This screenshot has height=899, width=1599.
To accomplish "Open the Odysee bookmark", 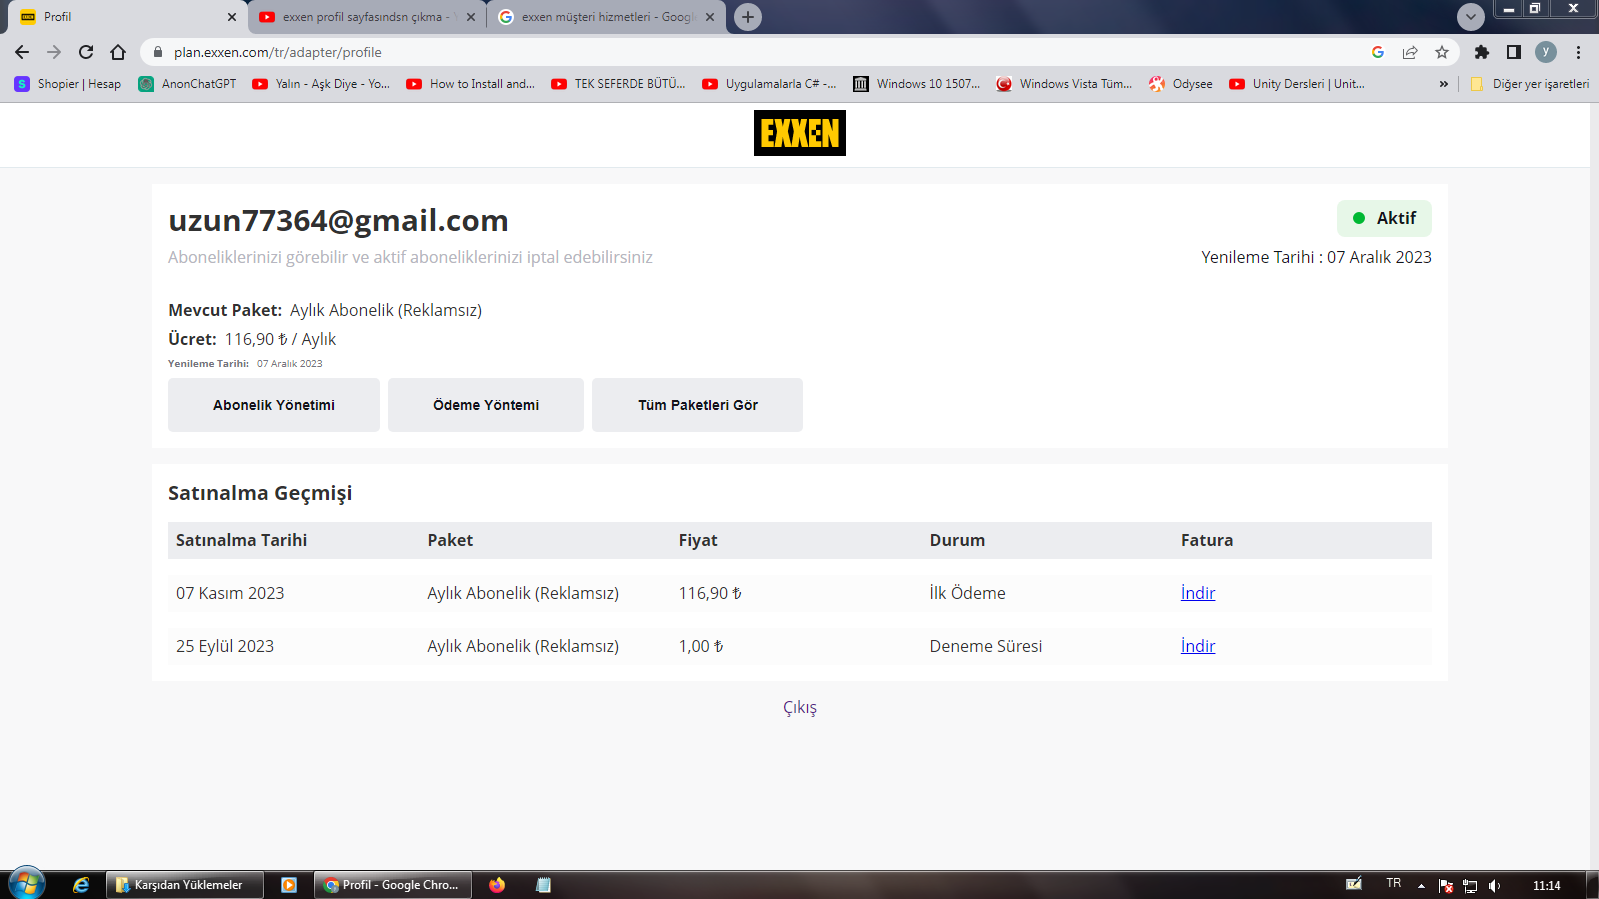I will [x=1181, y=84].
